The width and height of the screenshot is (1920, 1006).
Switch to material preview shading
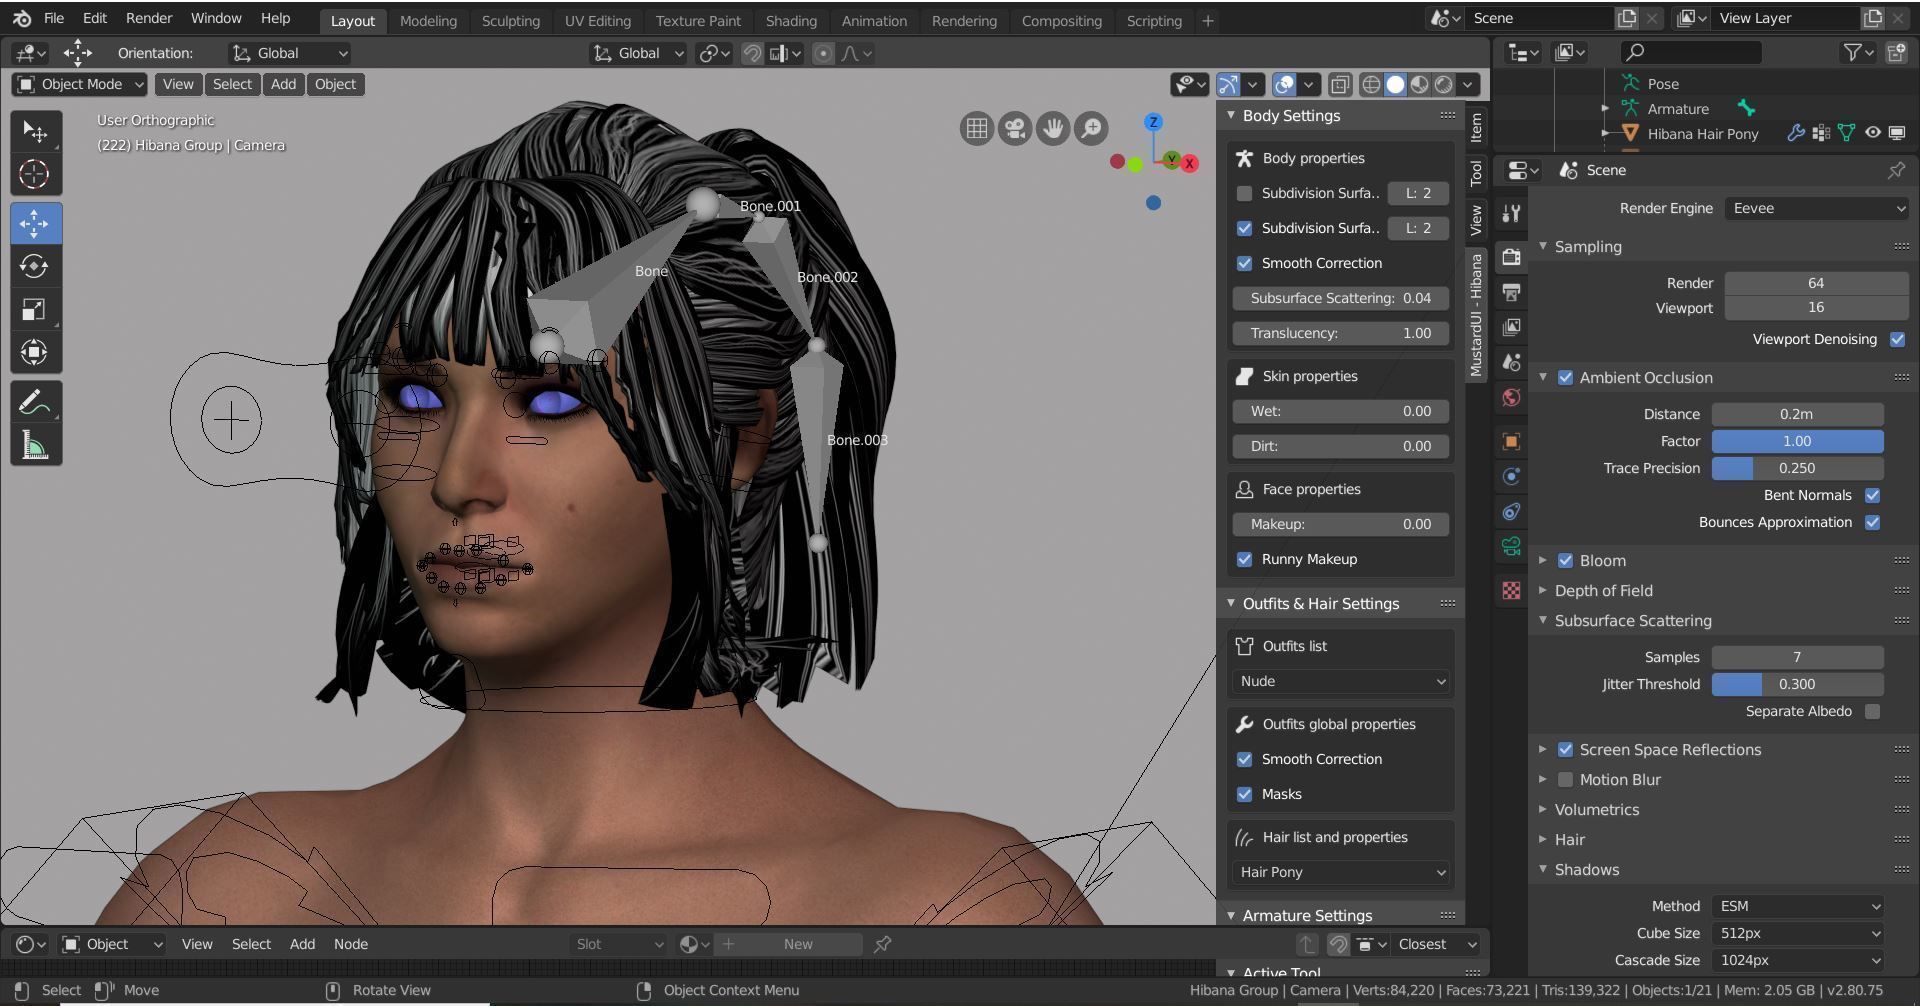1419,85
